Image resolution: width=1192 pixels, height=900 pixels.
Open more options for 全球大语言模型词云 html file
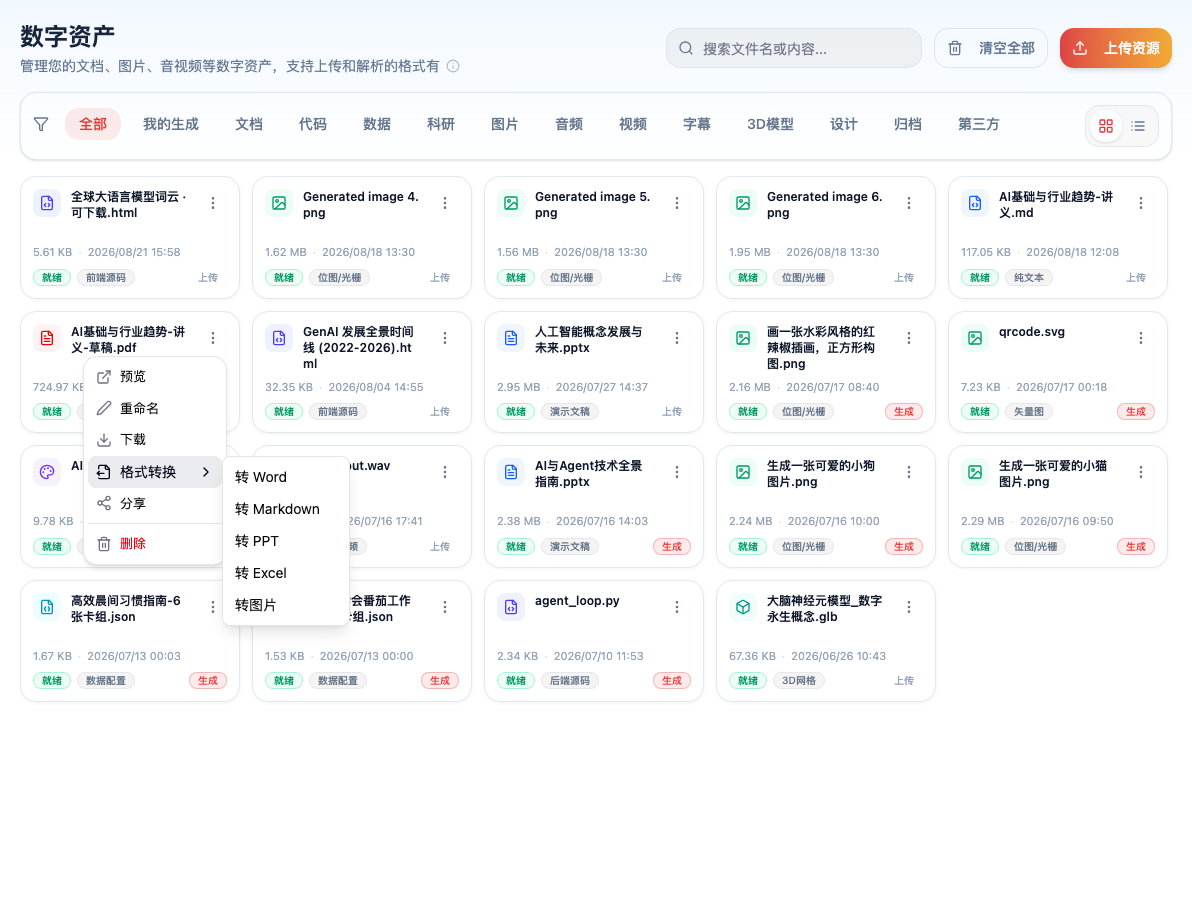click(x=213, y=203)
